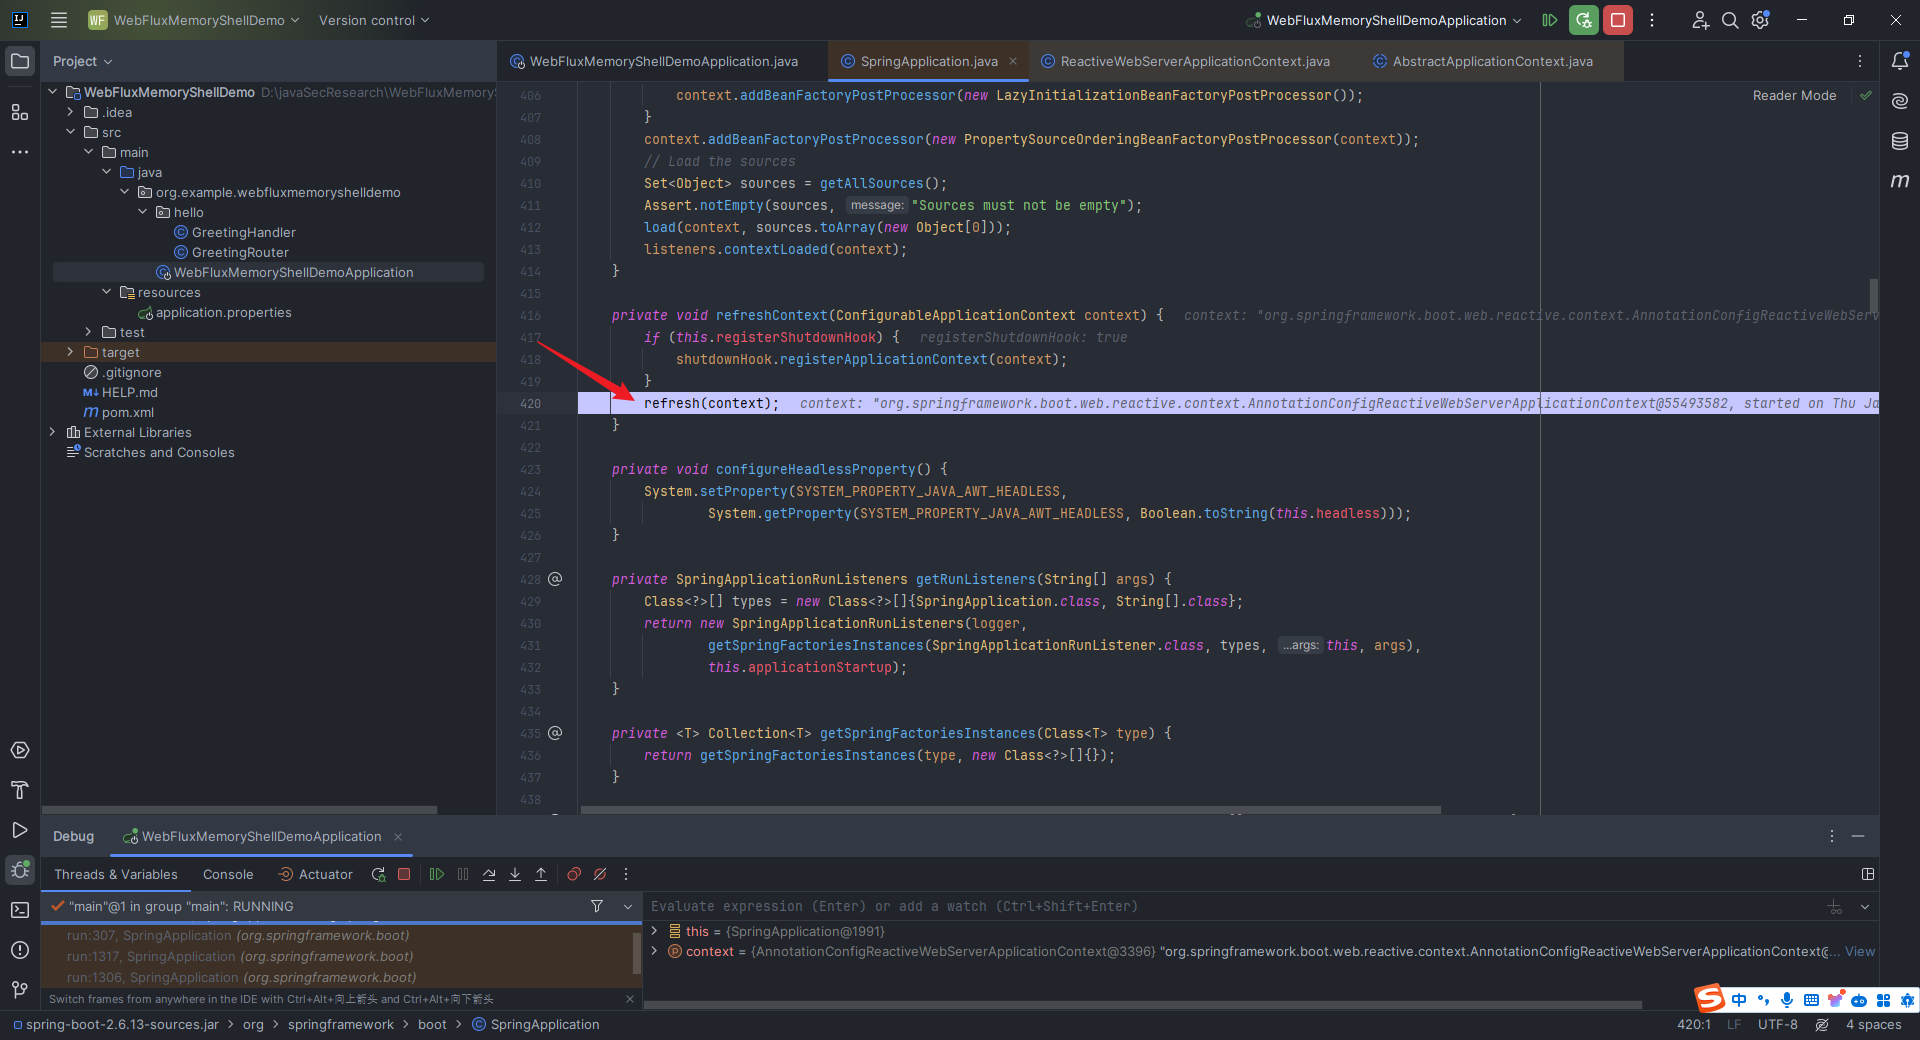
Task: Click the 4 spaces indent status
Action: 1873,1024
